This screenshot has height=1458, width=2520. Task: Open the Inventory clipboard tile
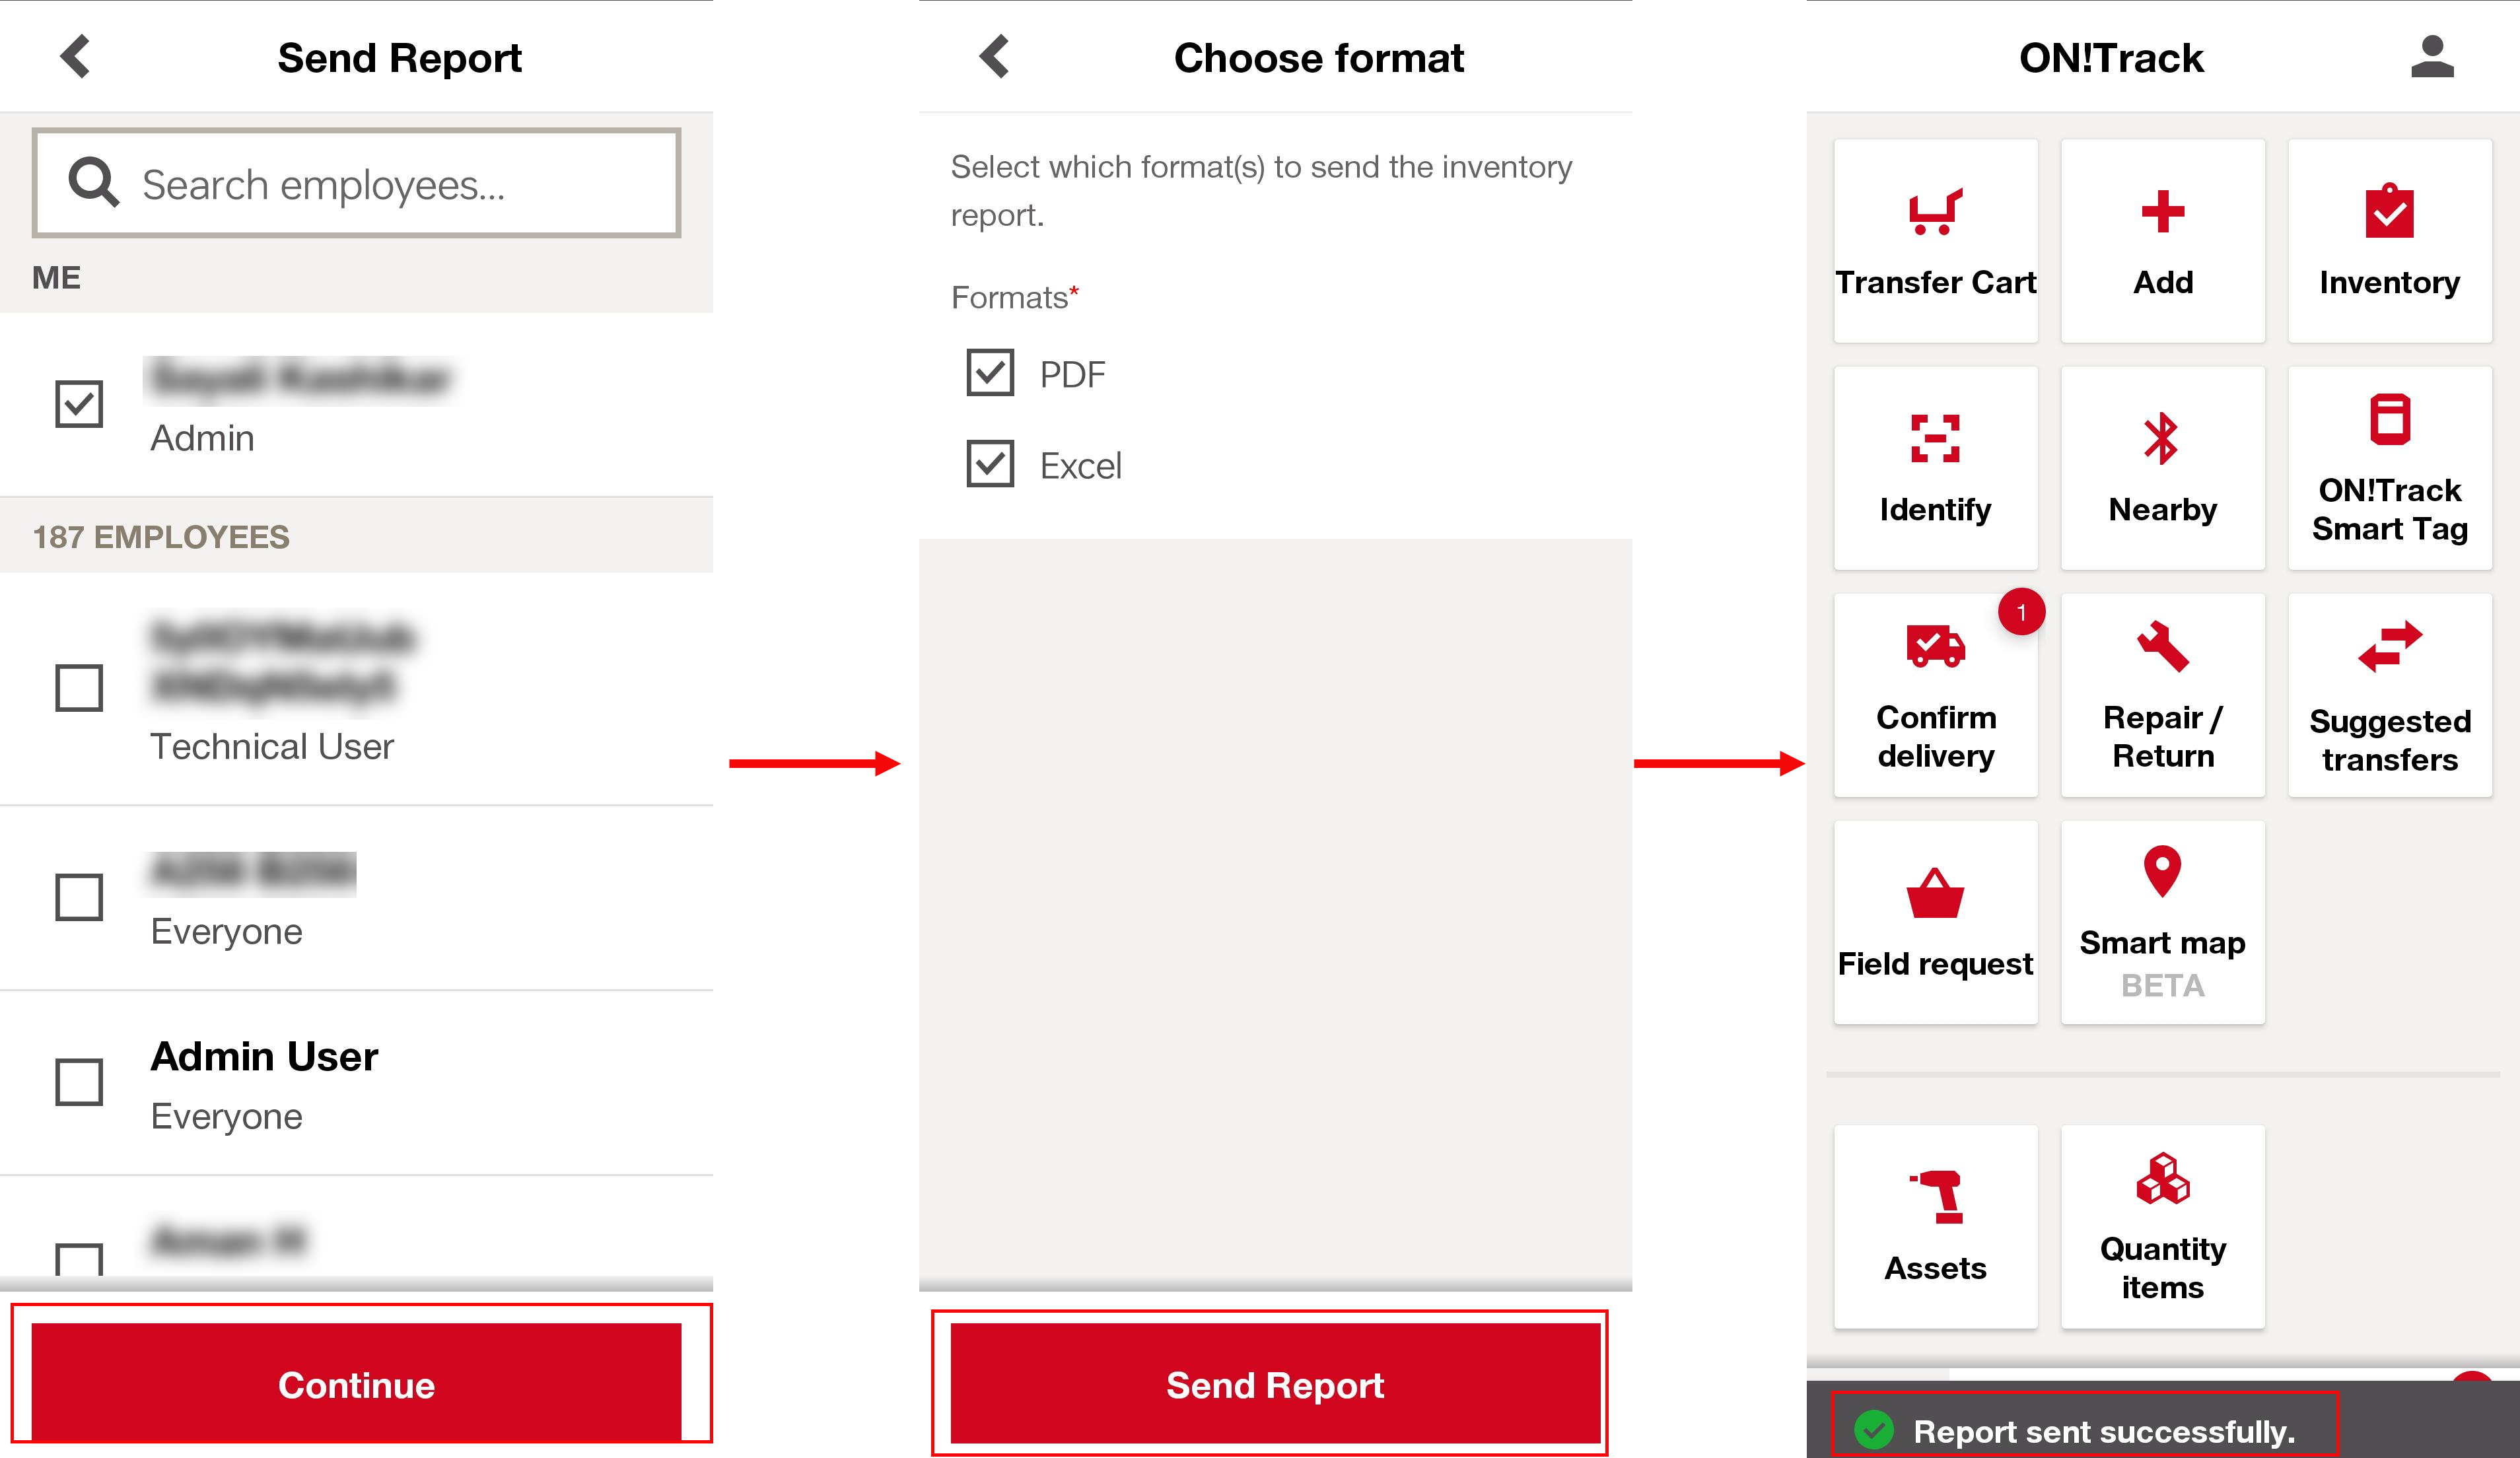2389,241
